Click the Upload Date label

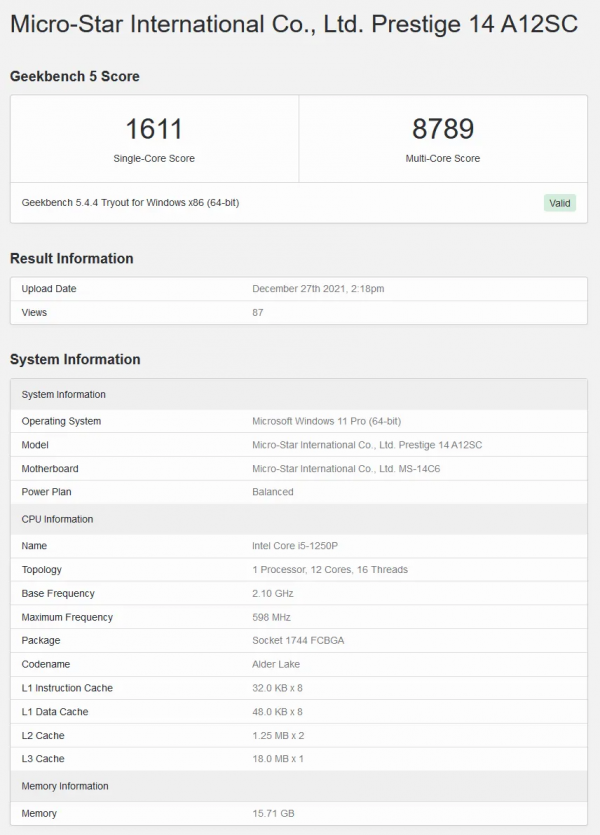click(49, 289)
